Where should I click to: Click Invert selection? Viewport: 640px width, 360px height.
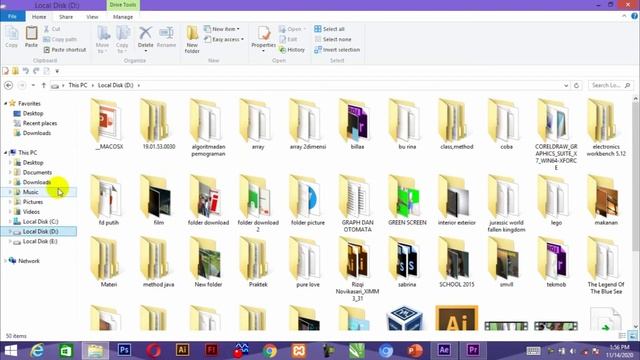[337, 50]
